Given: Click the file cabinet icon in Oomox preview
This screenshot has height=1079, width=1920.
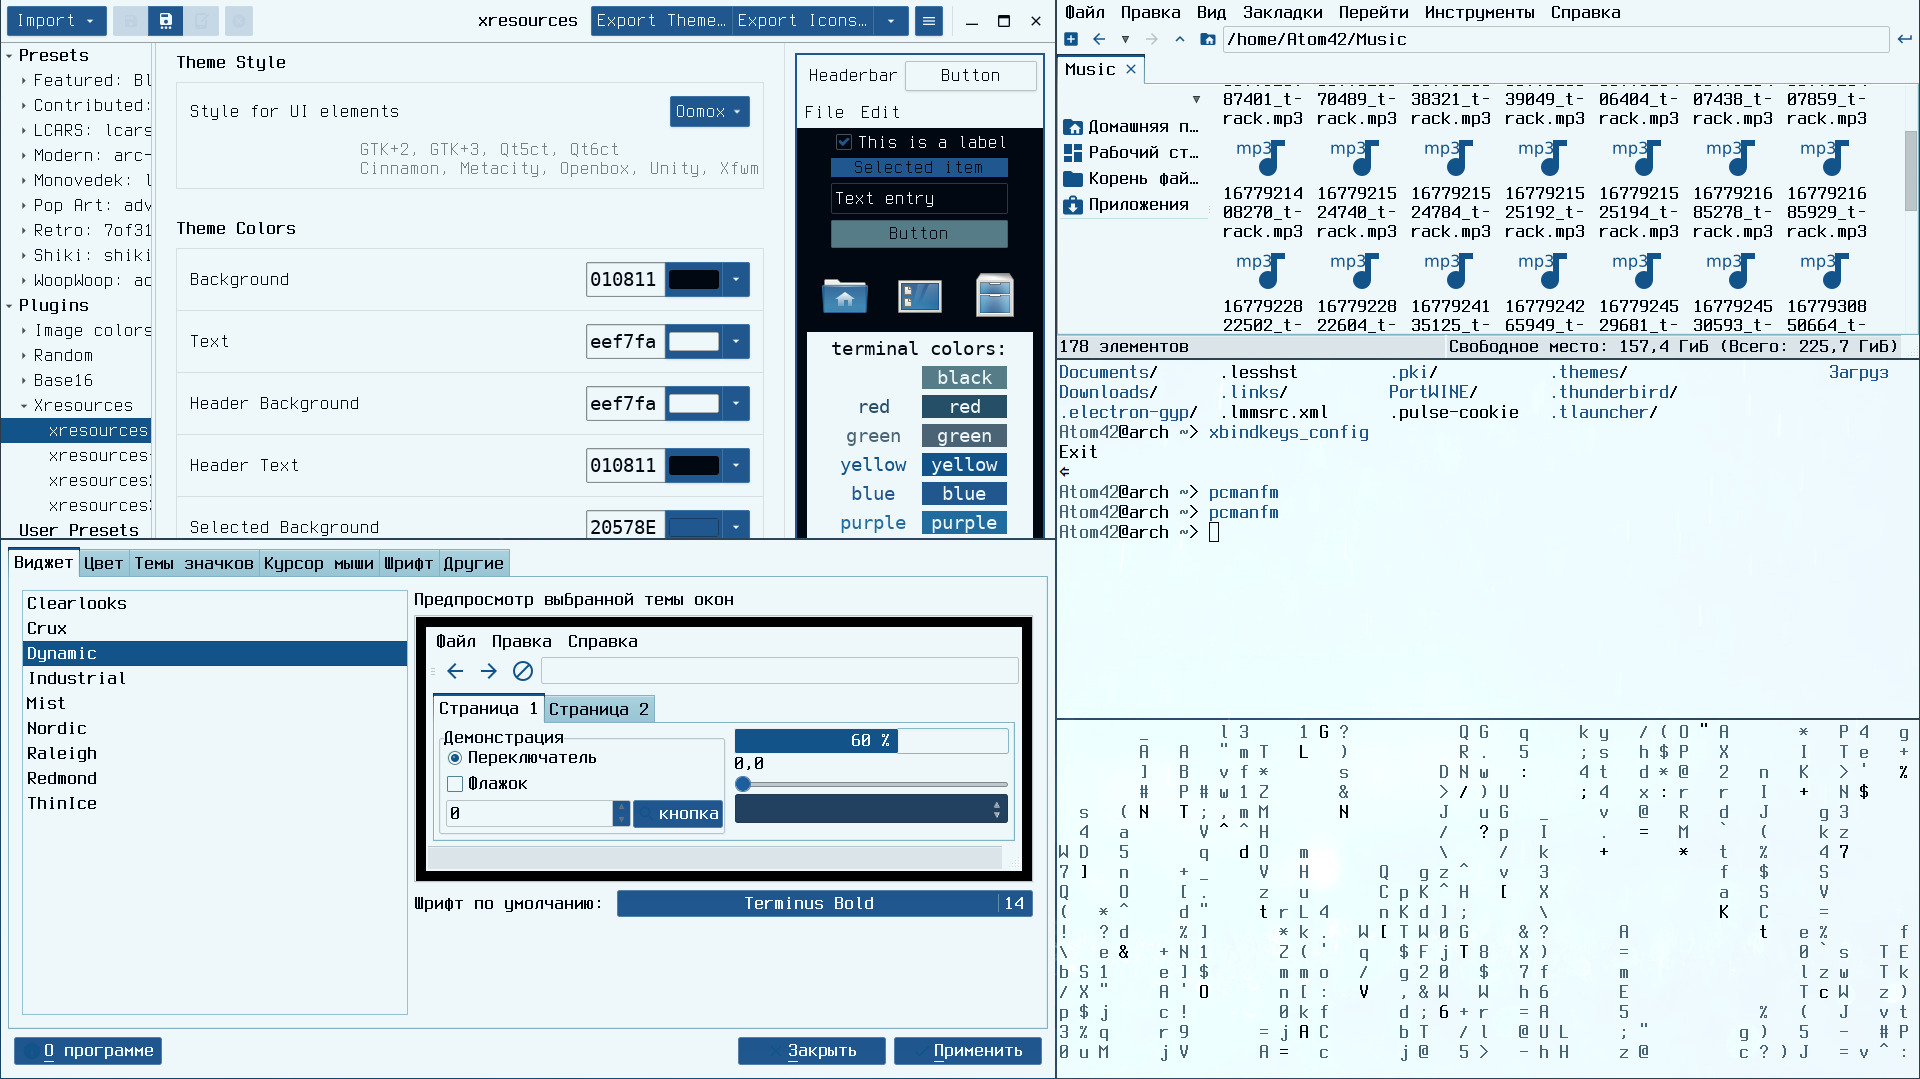Looking at the screenshot, I should point(995,296).
